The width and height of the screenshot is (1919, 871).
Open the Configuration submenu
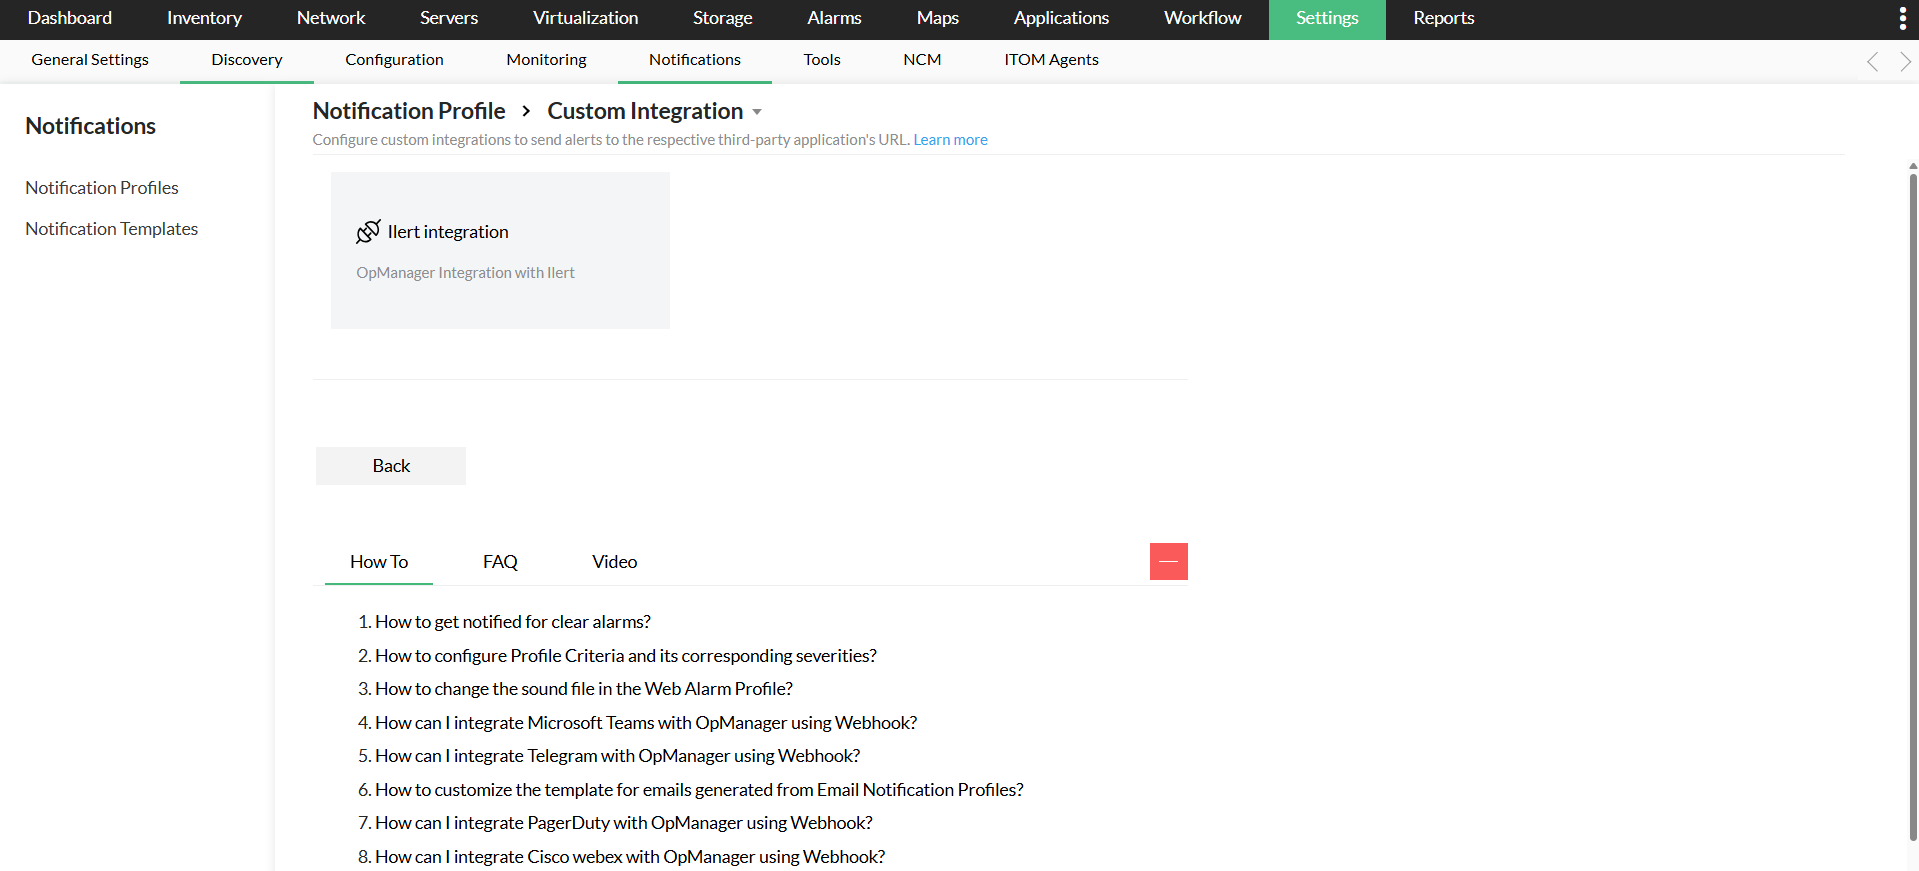point(394,60)
